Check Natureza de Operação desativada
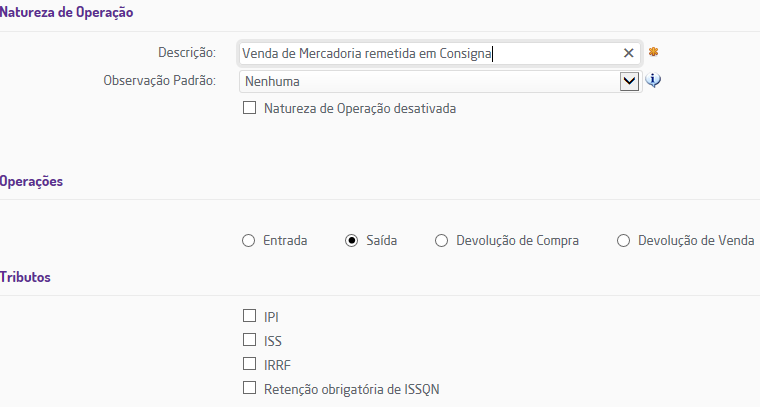 pyautogui.click(x=250, y=108)
